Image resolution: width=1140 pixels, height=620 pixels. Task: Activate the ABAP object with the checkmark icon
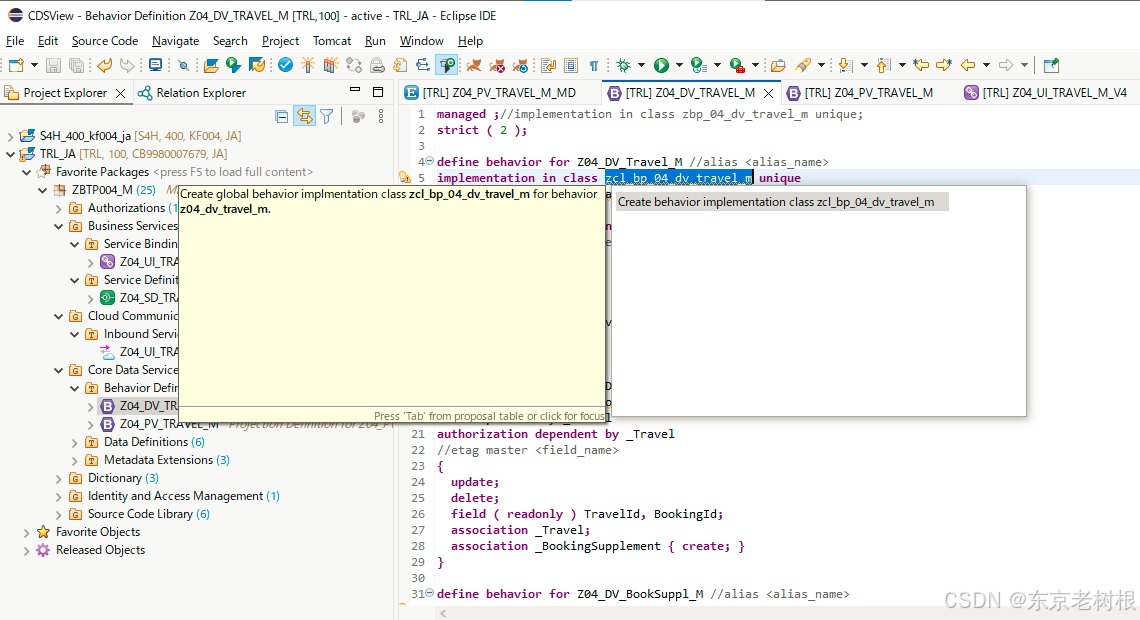pos(284,64)
